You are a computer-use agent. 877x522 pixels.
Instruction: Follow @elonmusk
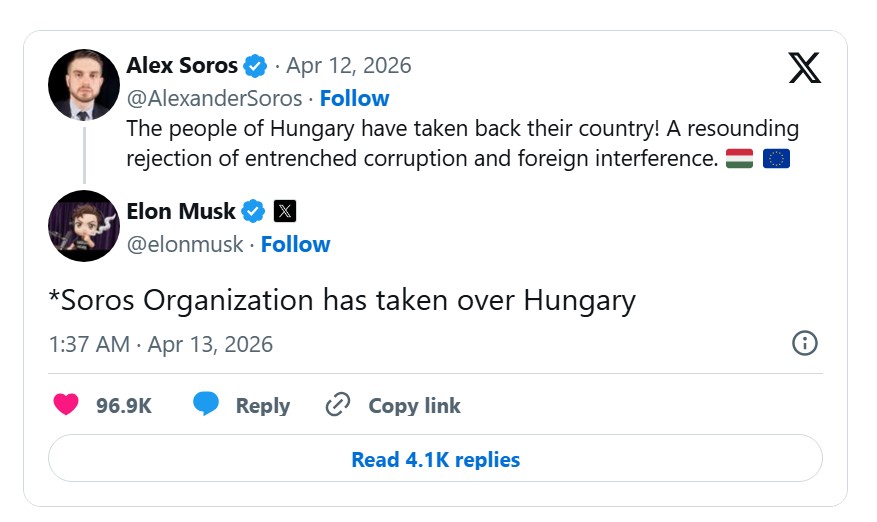(295, 244)
